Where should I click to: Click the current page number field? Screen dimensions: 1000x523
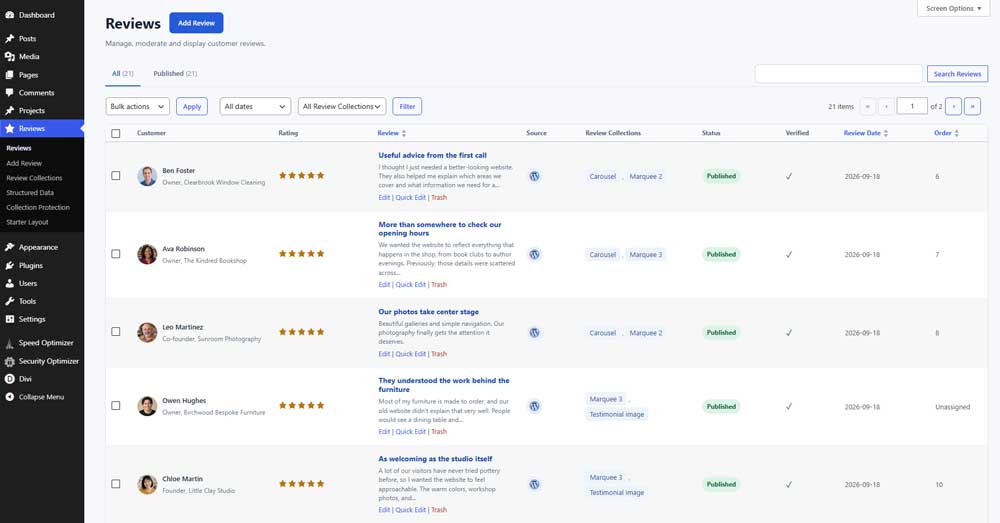click(912, 107)
